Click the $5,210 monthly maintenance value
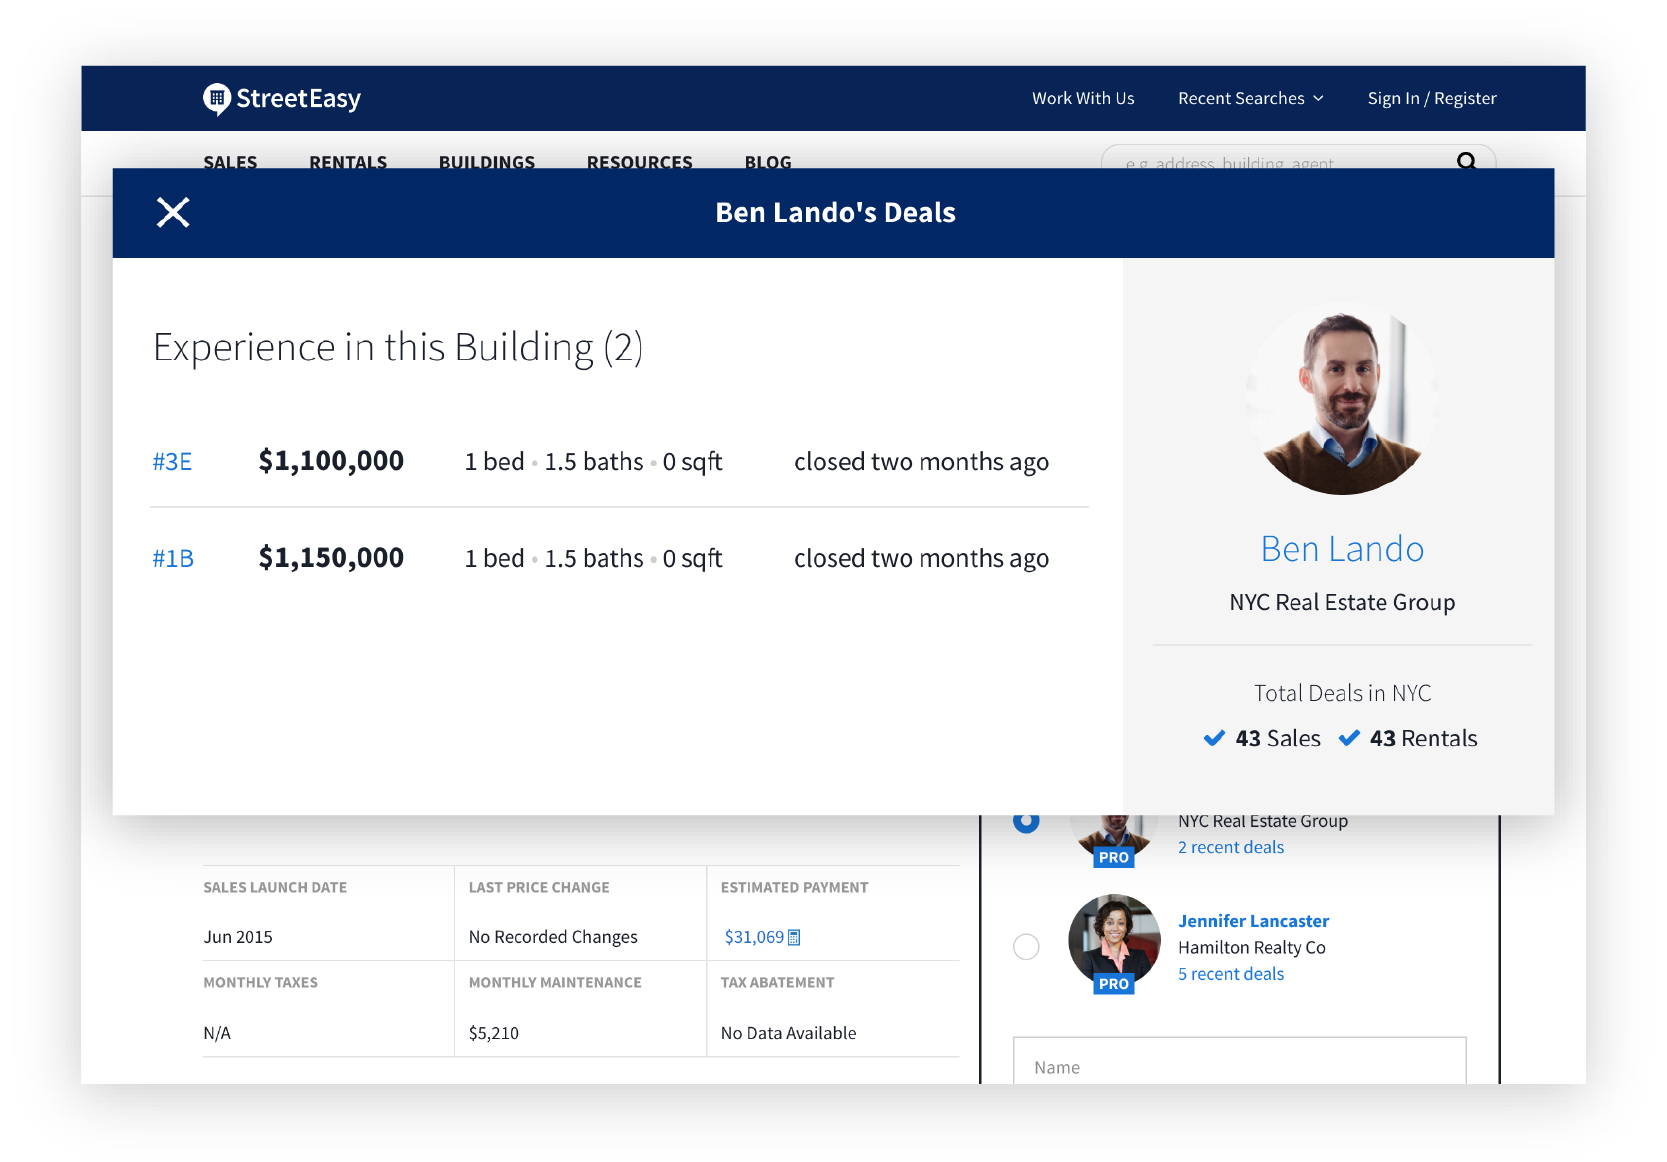 pyautogui.click(x=494, y=1033)
